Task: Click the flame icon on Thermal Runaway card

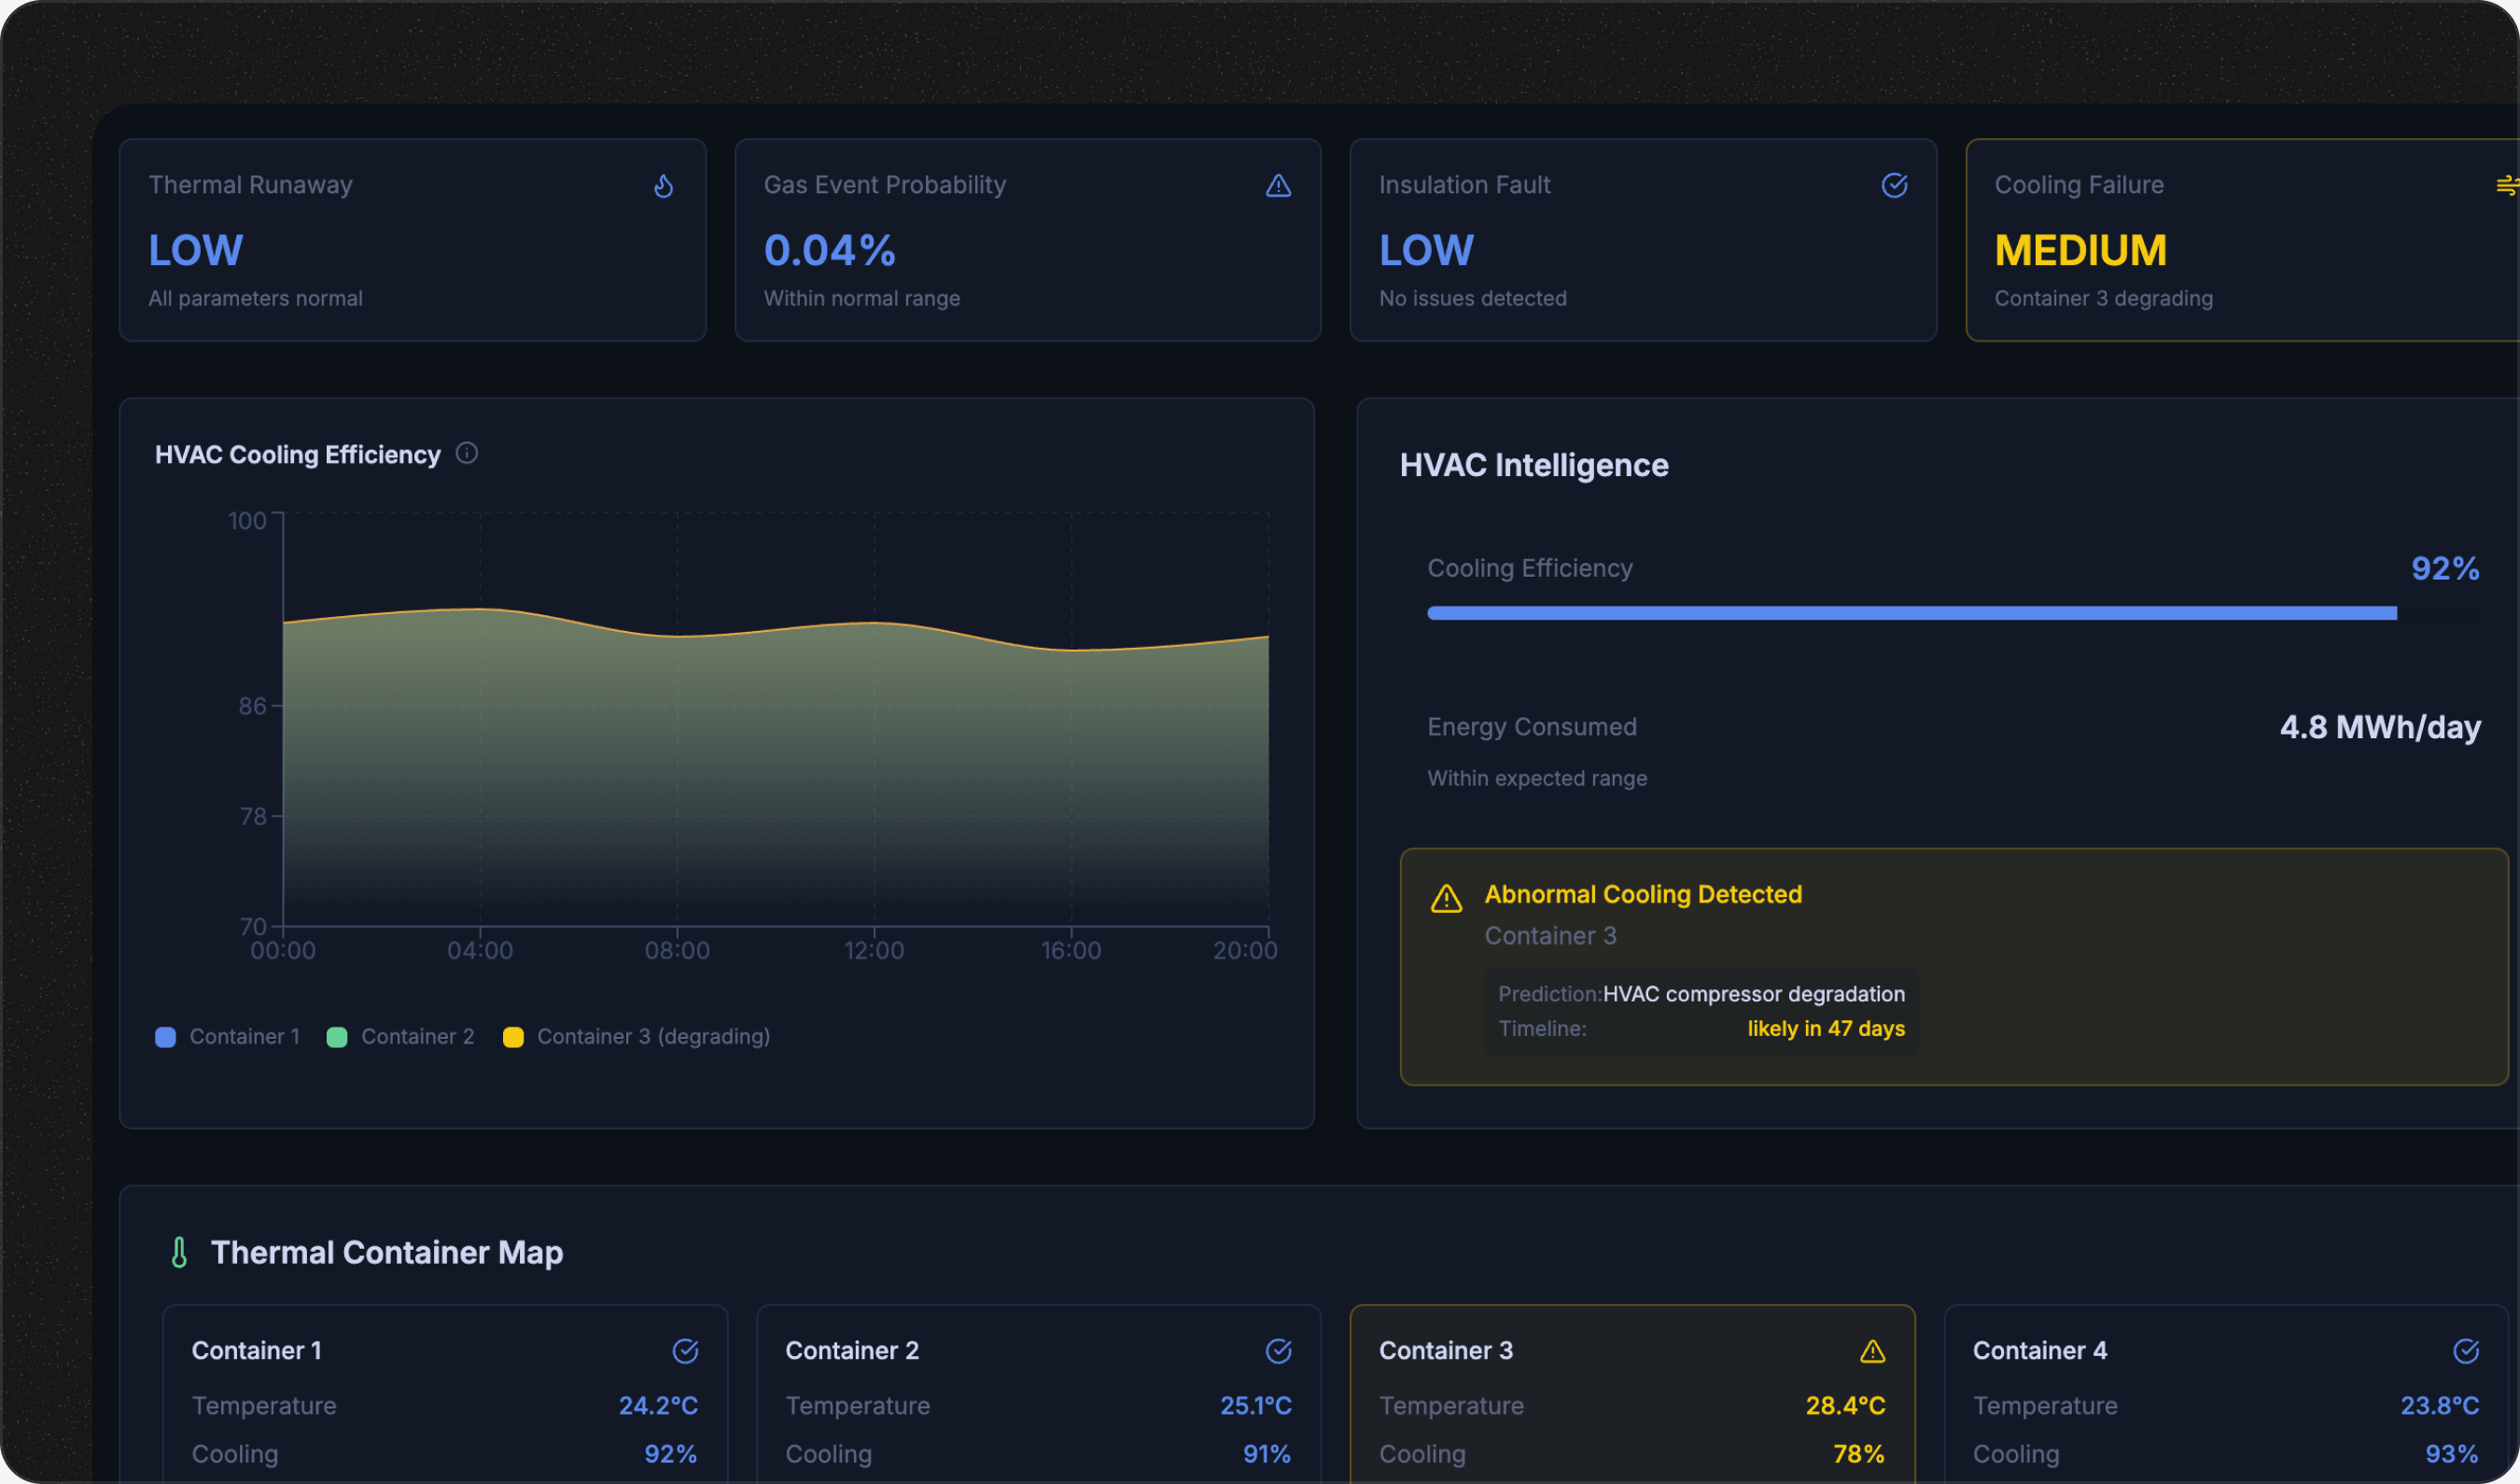Action: tap(663, 186)
